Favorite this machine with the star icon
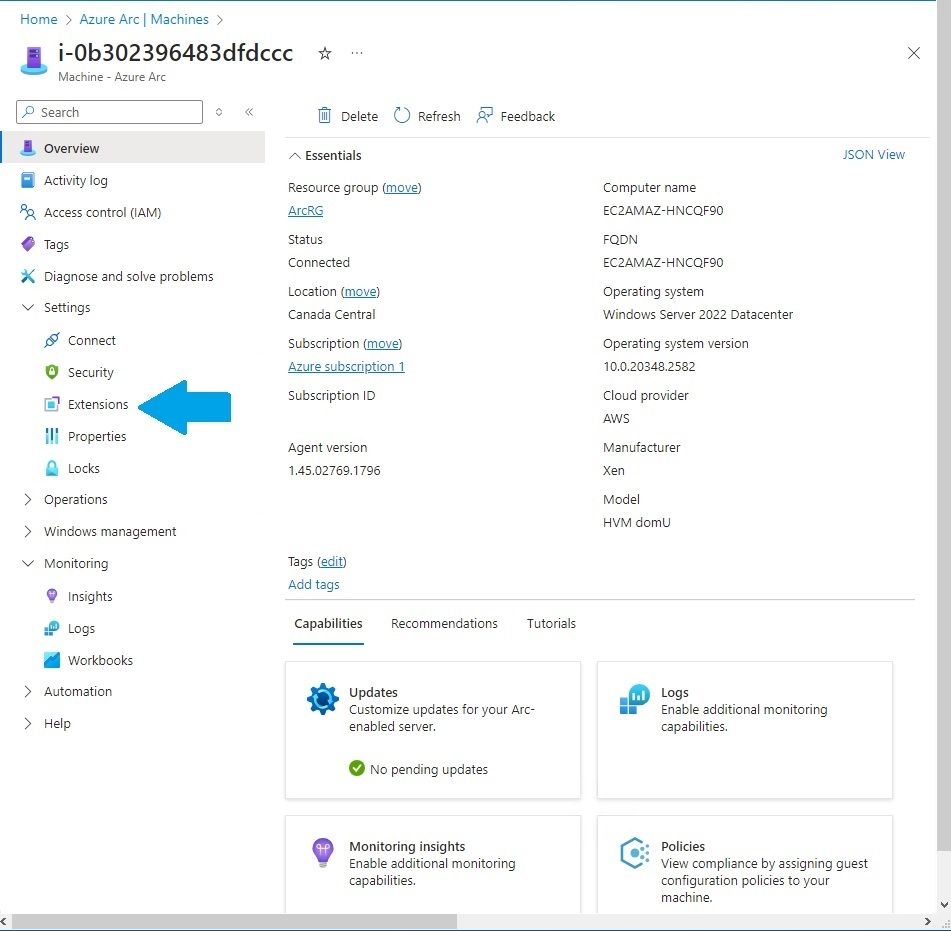The image size is (951, 931). pos(325,53)
